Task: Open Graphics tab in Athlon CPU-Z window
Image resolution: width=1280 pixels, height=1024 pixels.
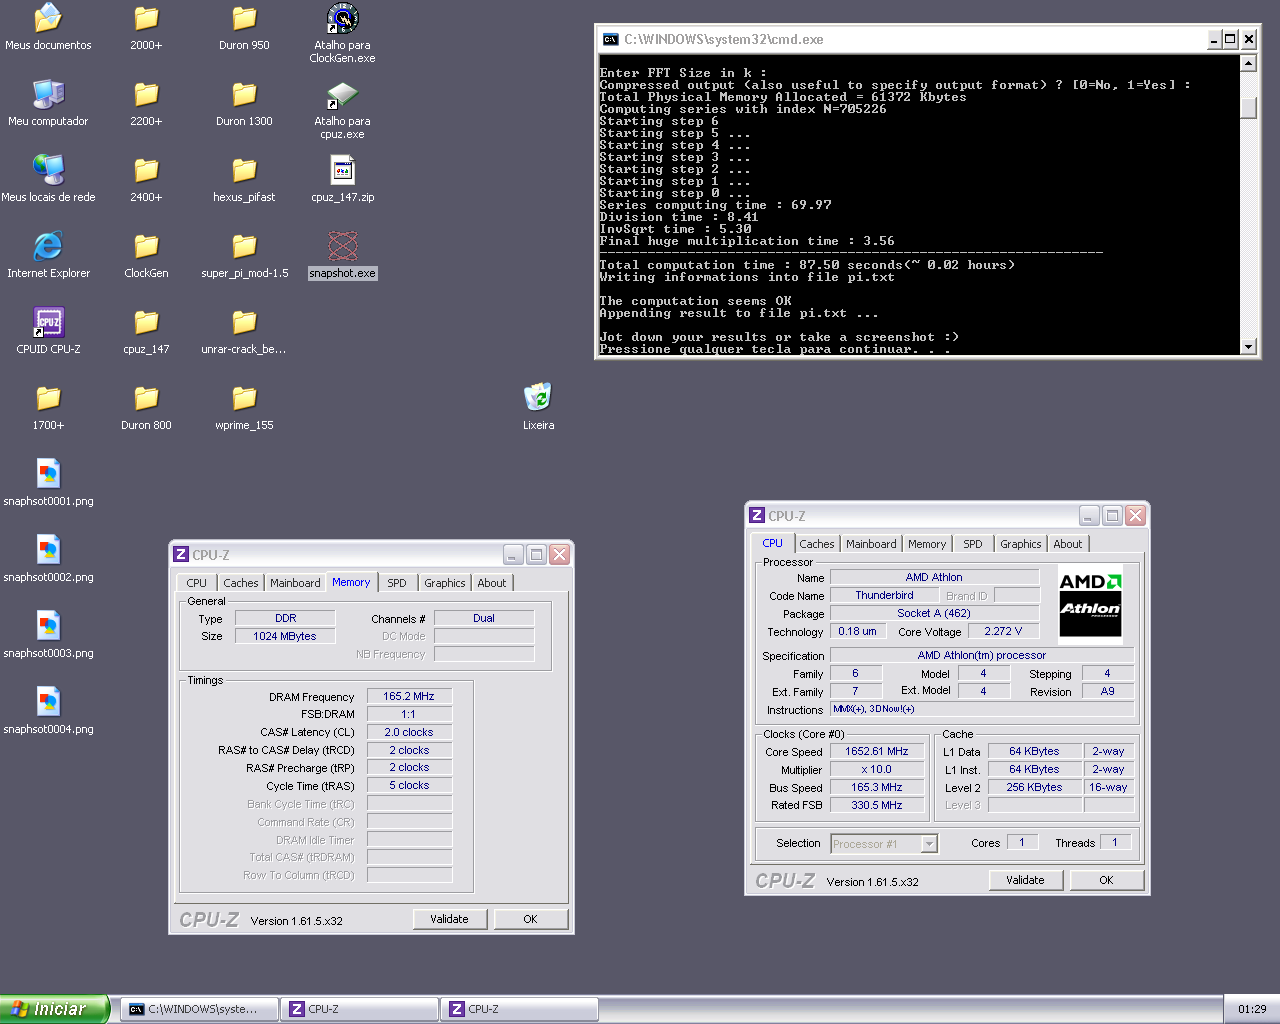Action: (1021, 544)
